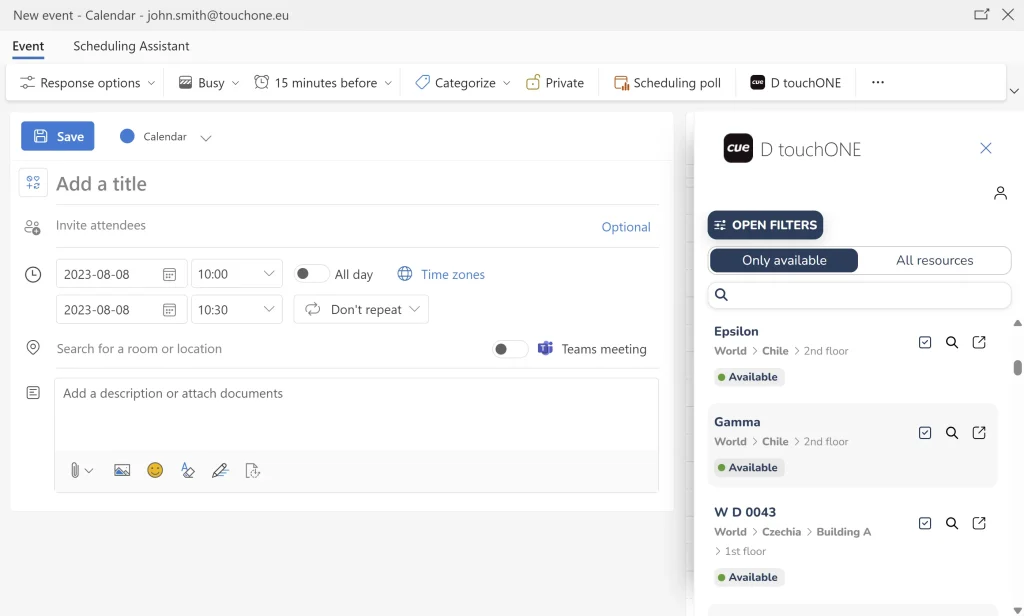Expand the start time 10:00 dropdown

tap(268, 274)
